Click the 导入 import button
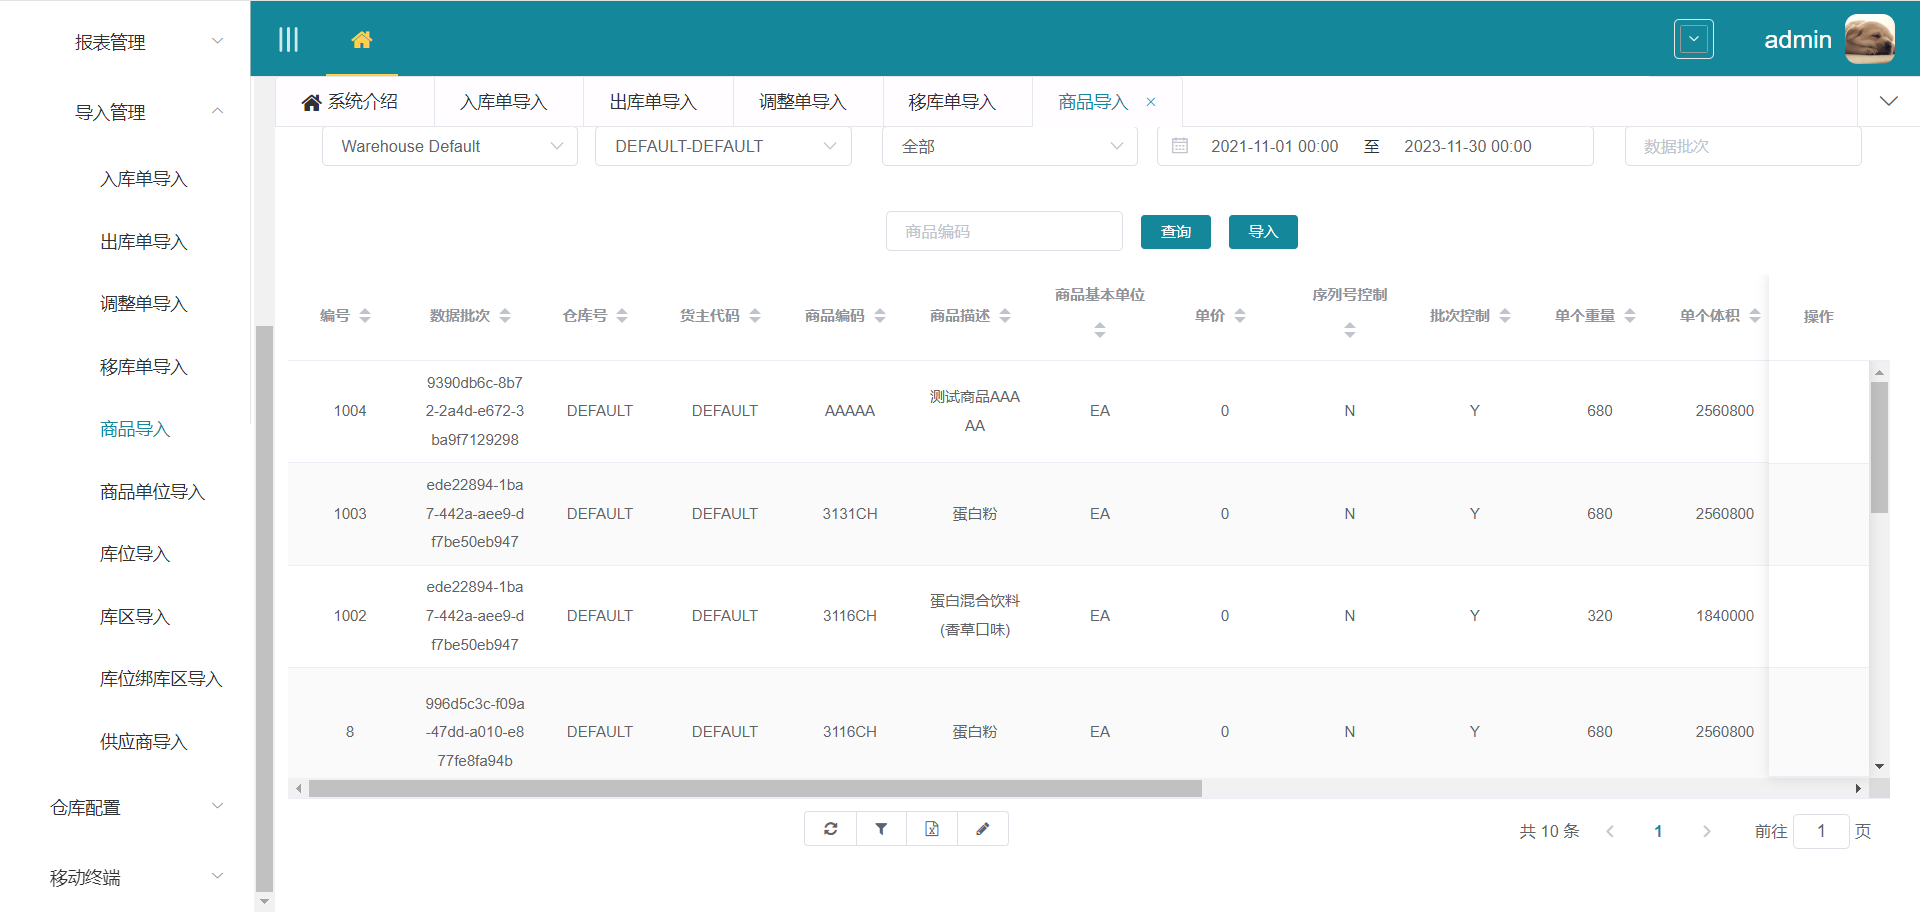Screen dimensions: 1920x912 (1263, 231)
